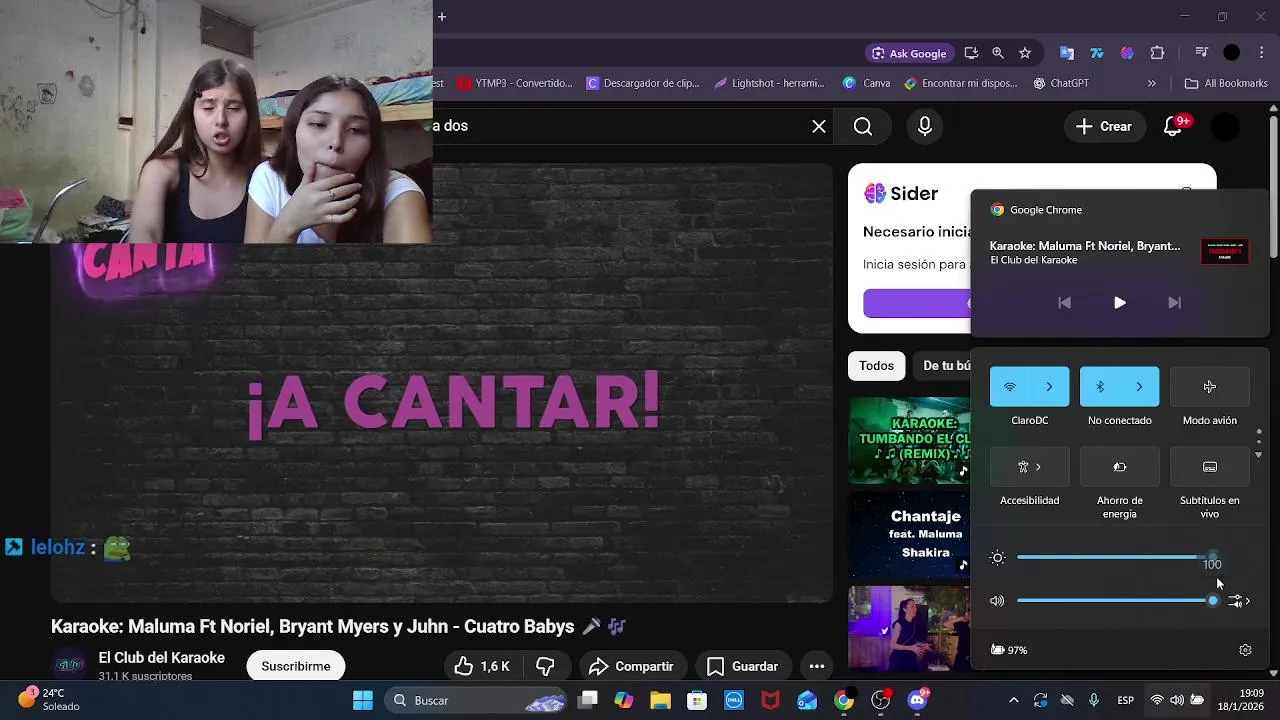This screenshot has height=720, width=1280.
Task: Toggle Subtítulos en vivo
Action: click(1210, 467)
